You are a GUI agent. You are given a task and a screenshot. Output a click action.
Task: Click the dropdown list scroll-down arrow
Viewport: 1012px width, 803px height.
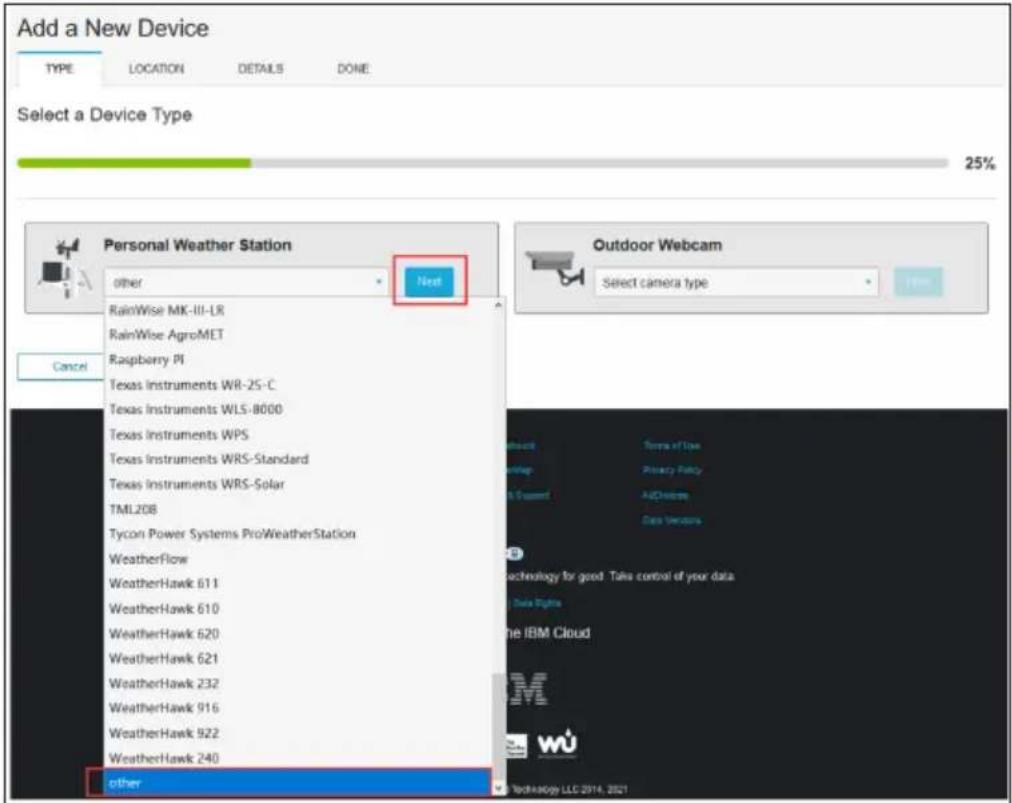(498, 789)
